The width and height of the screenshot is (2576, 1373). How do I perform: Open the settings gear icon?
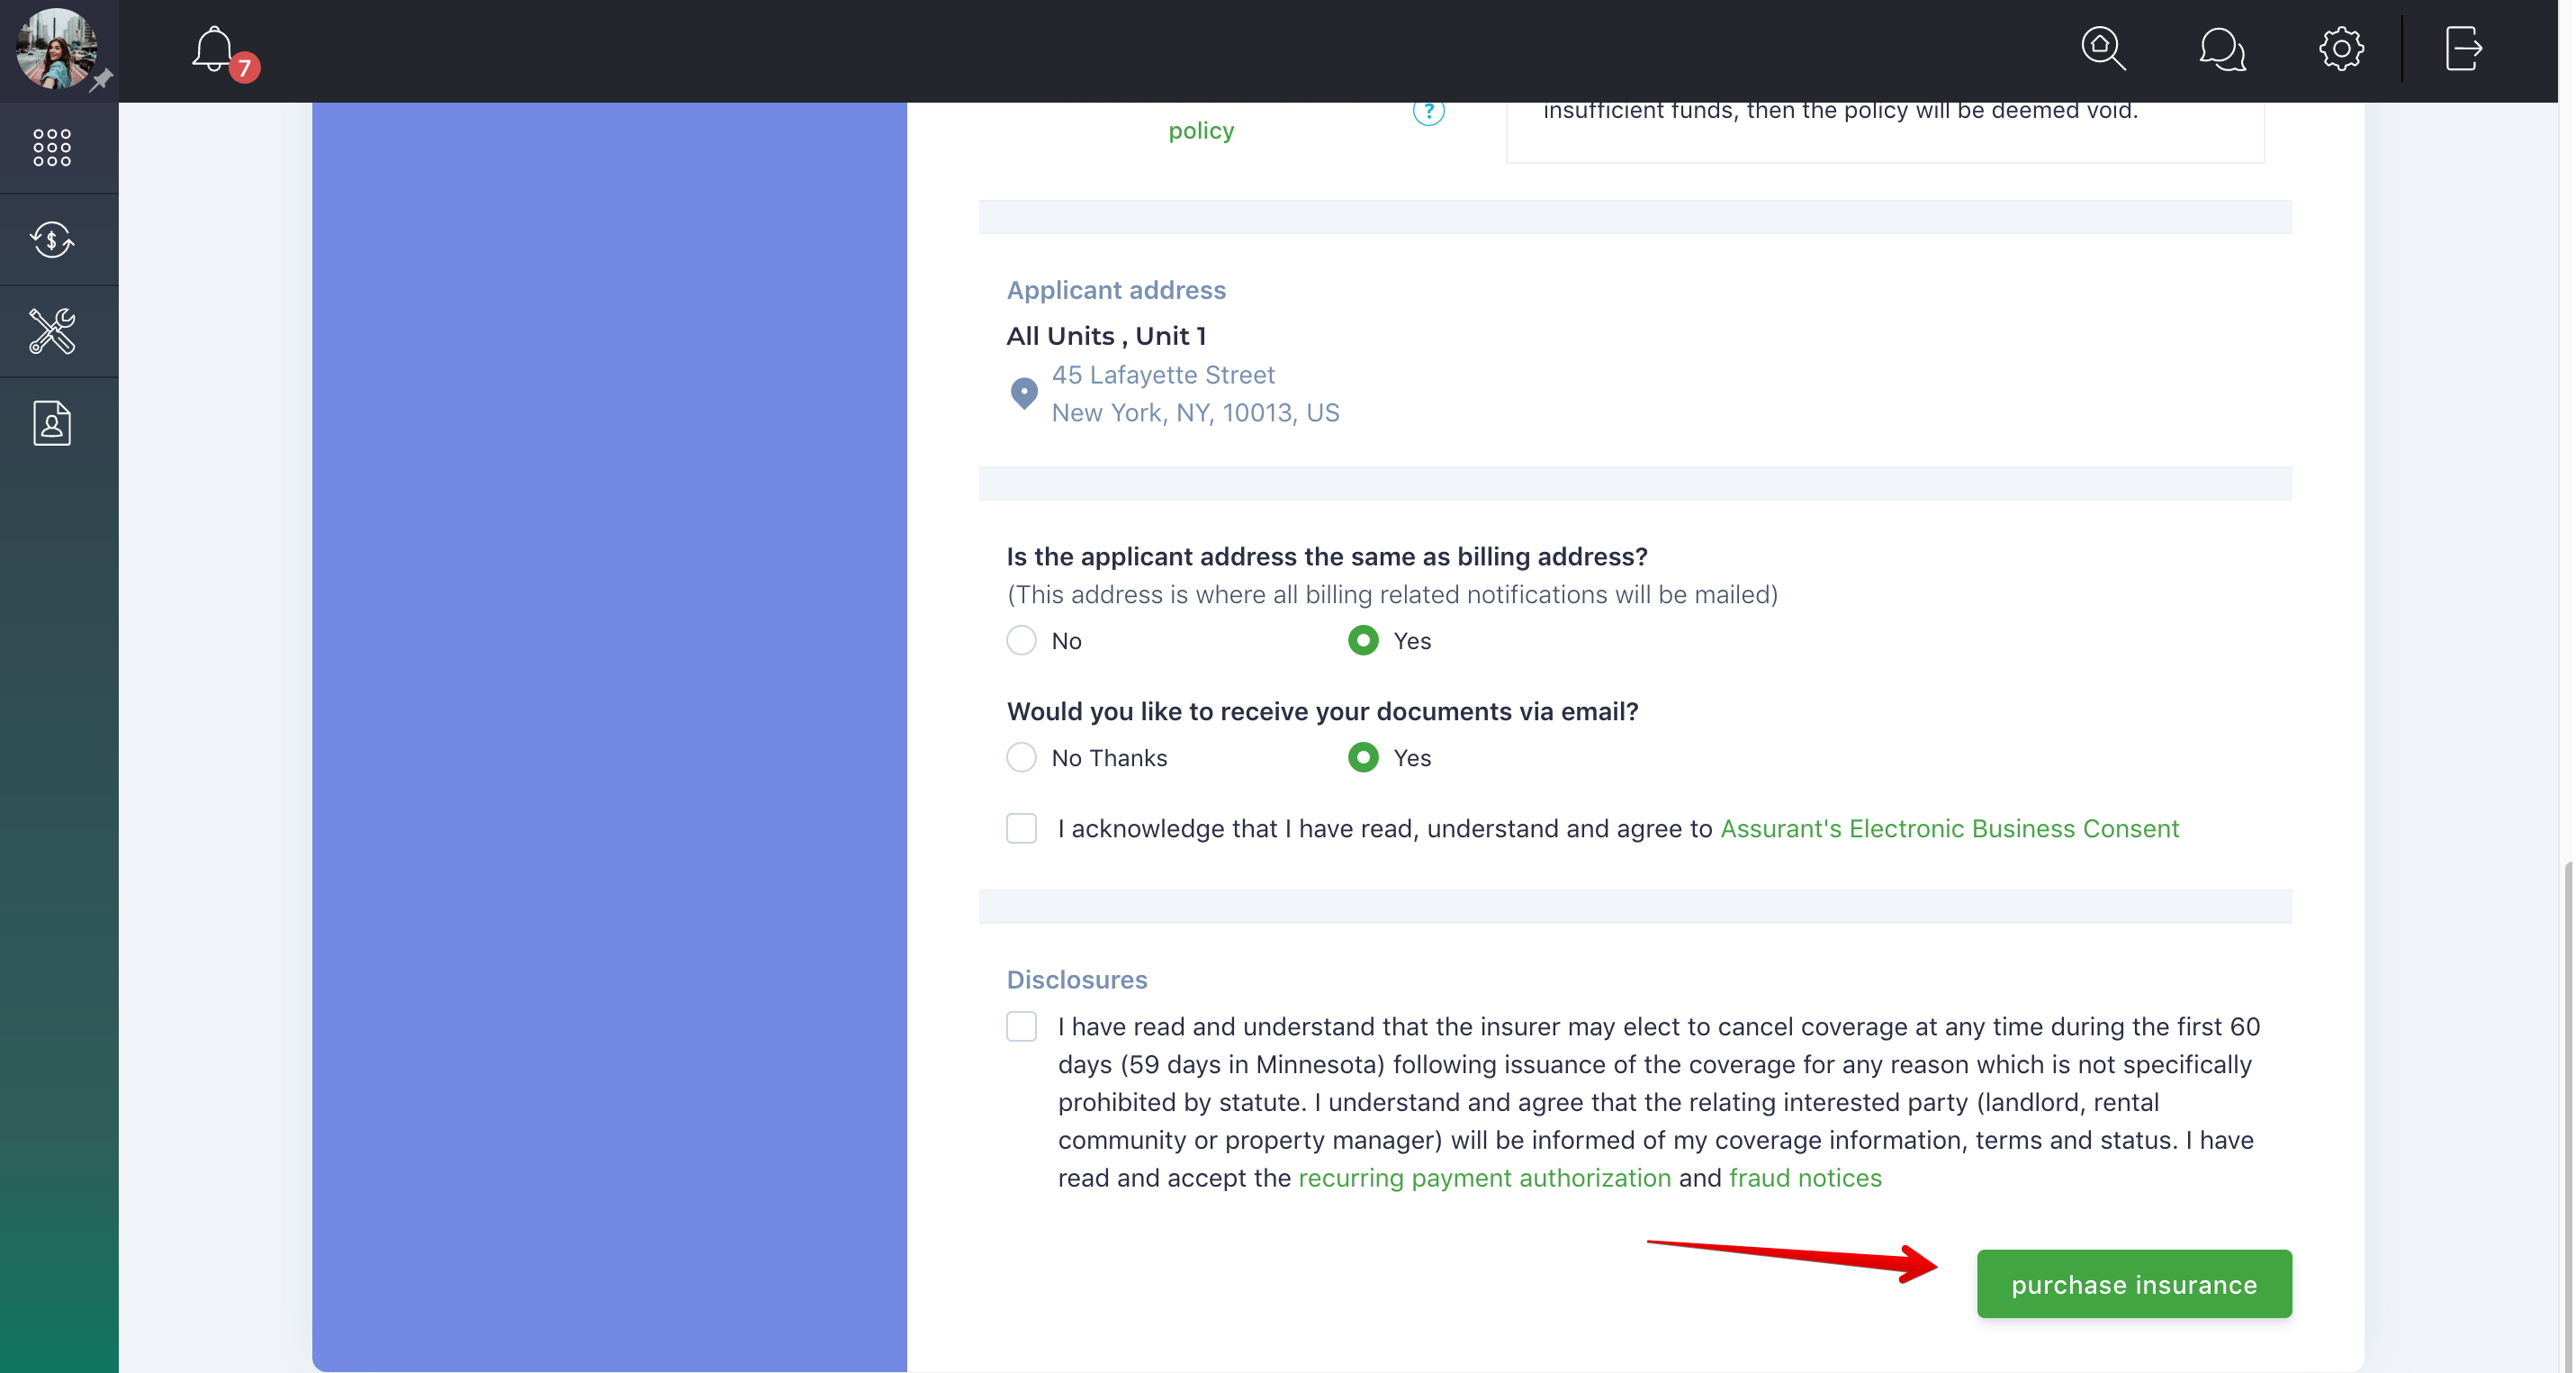click(2341, 48)
